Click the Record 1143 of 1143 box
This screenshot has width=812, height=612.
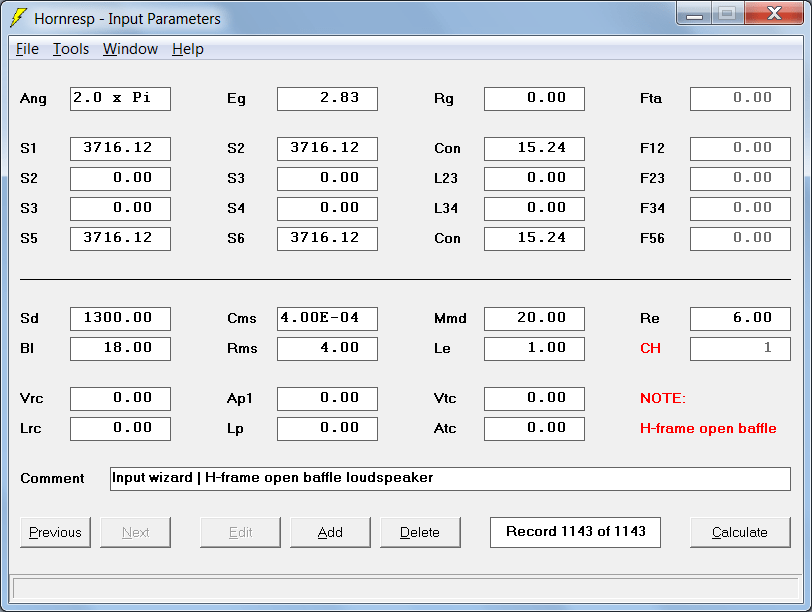[575, 532]
